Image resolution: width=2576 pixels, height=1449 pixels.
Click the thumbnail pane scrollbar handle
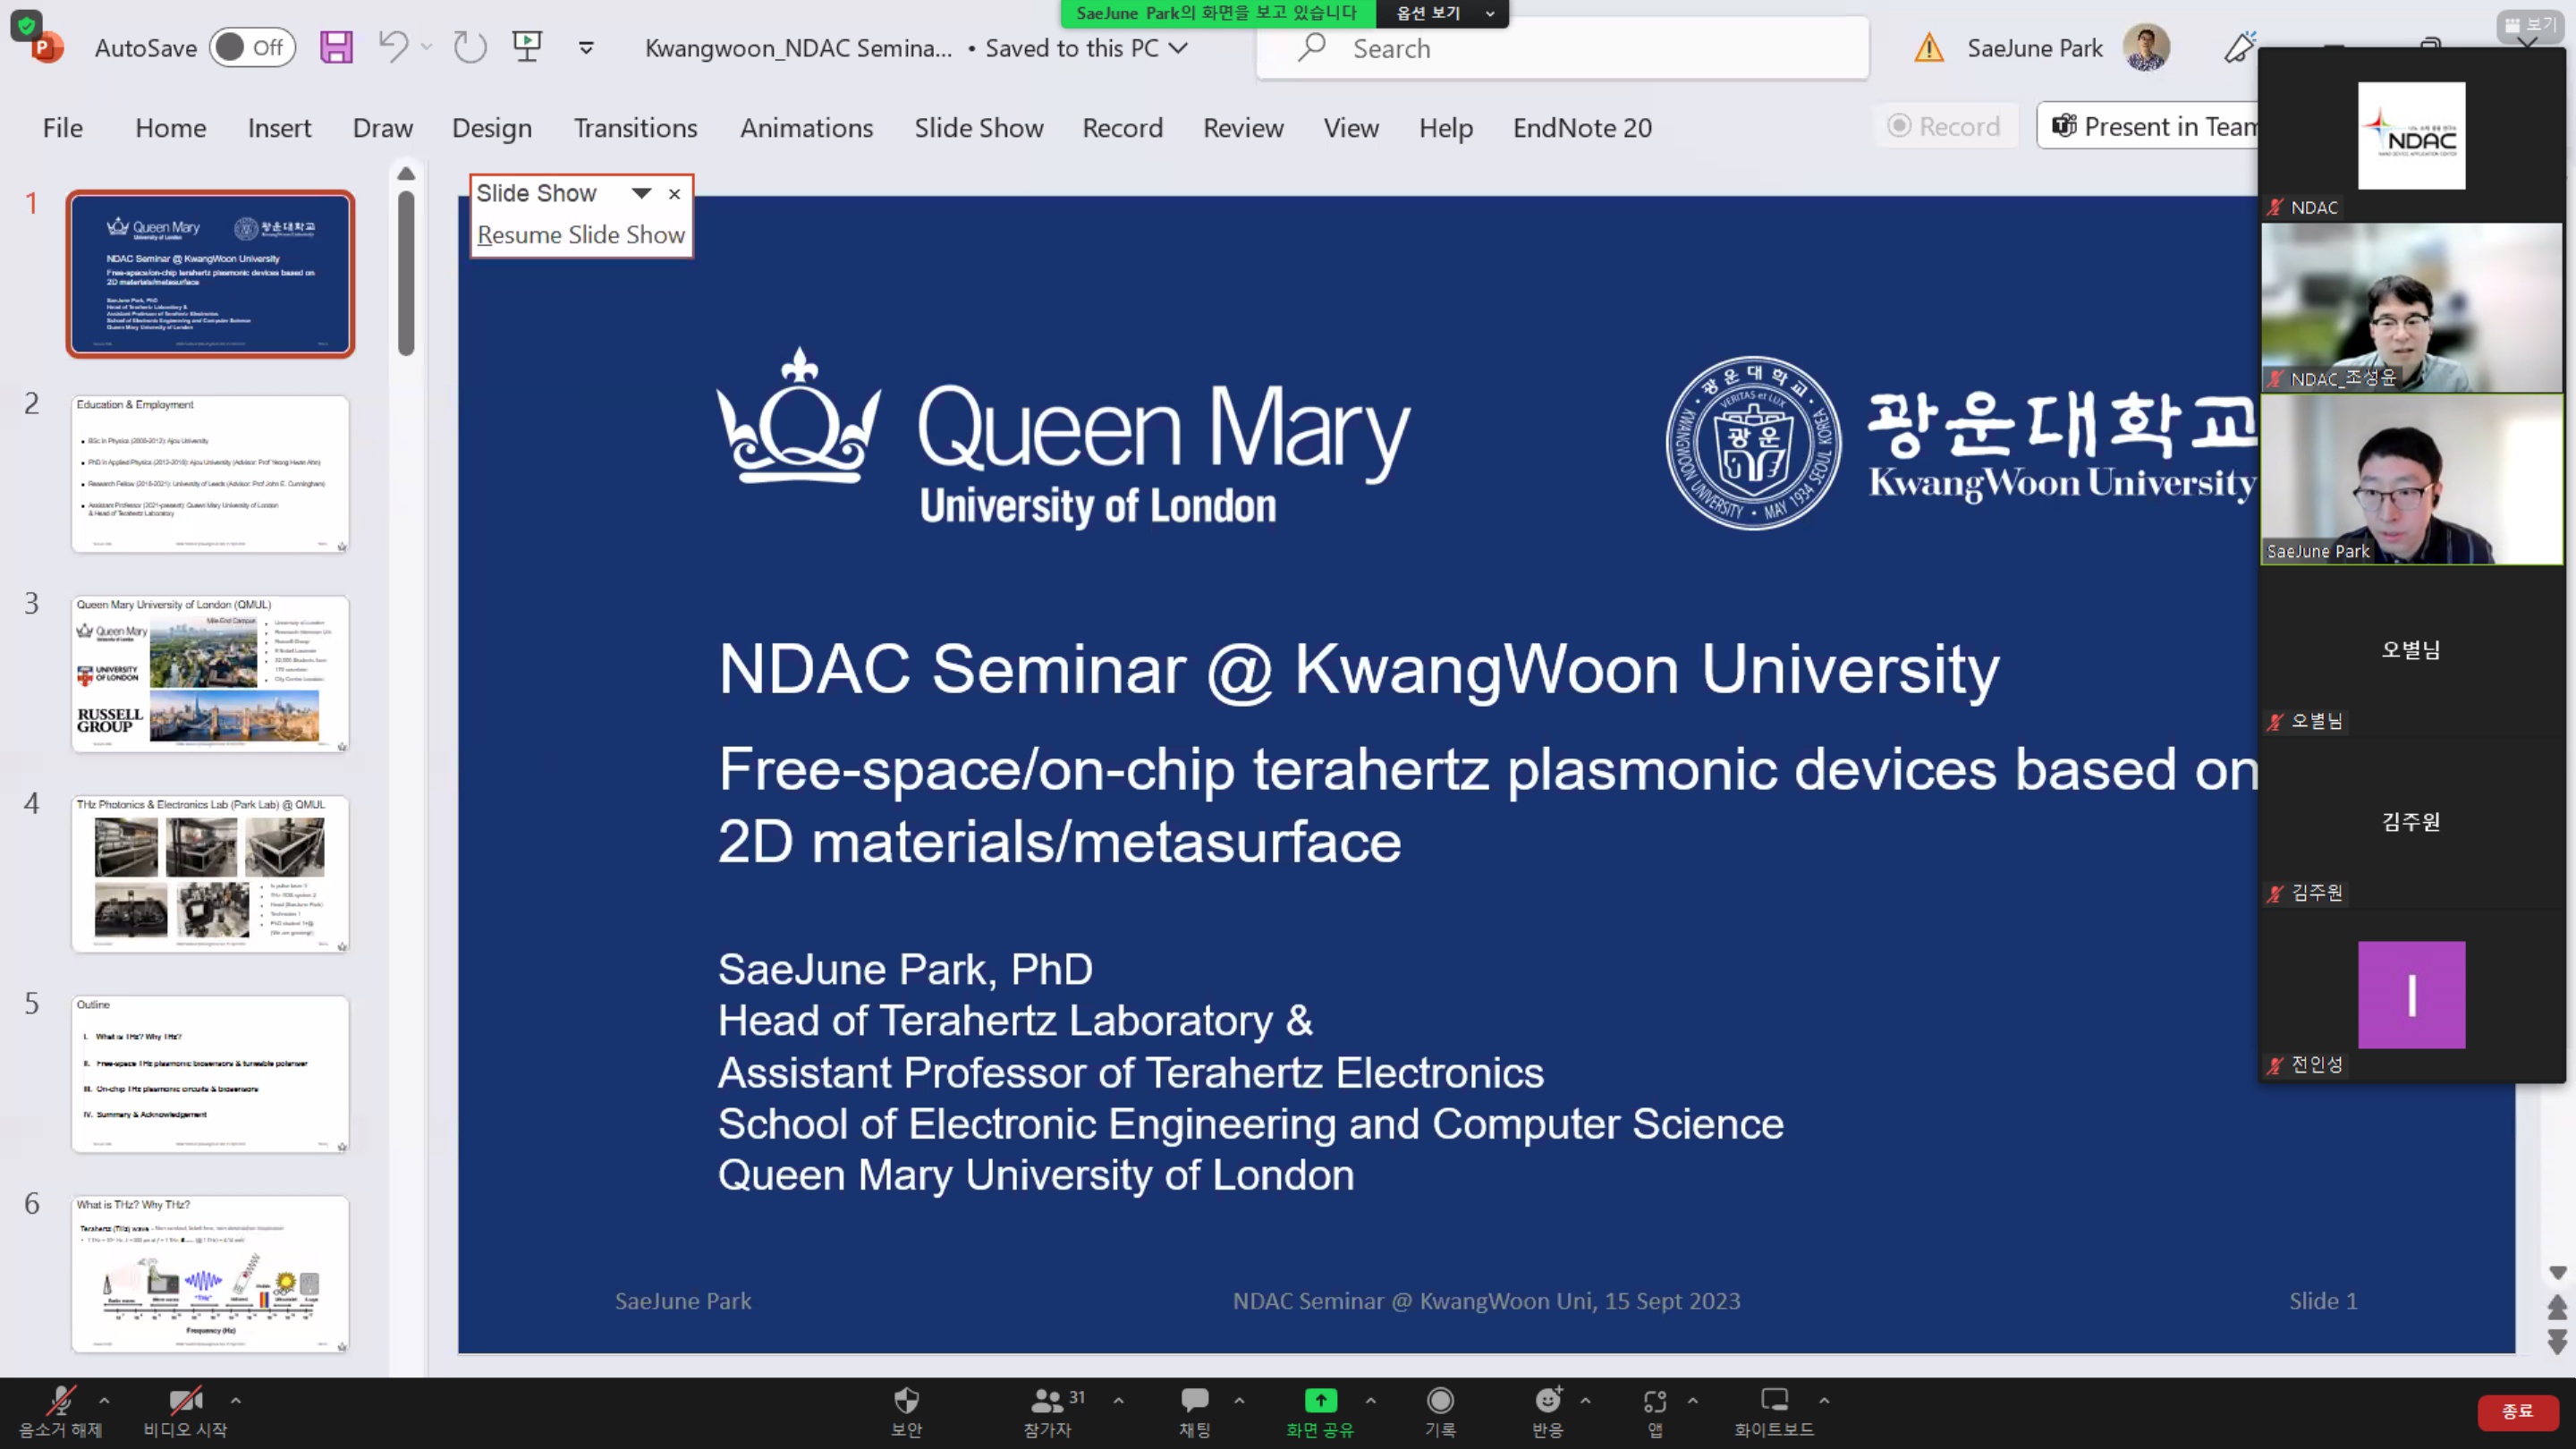pyautogui.click(x=406, y=273)
